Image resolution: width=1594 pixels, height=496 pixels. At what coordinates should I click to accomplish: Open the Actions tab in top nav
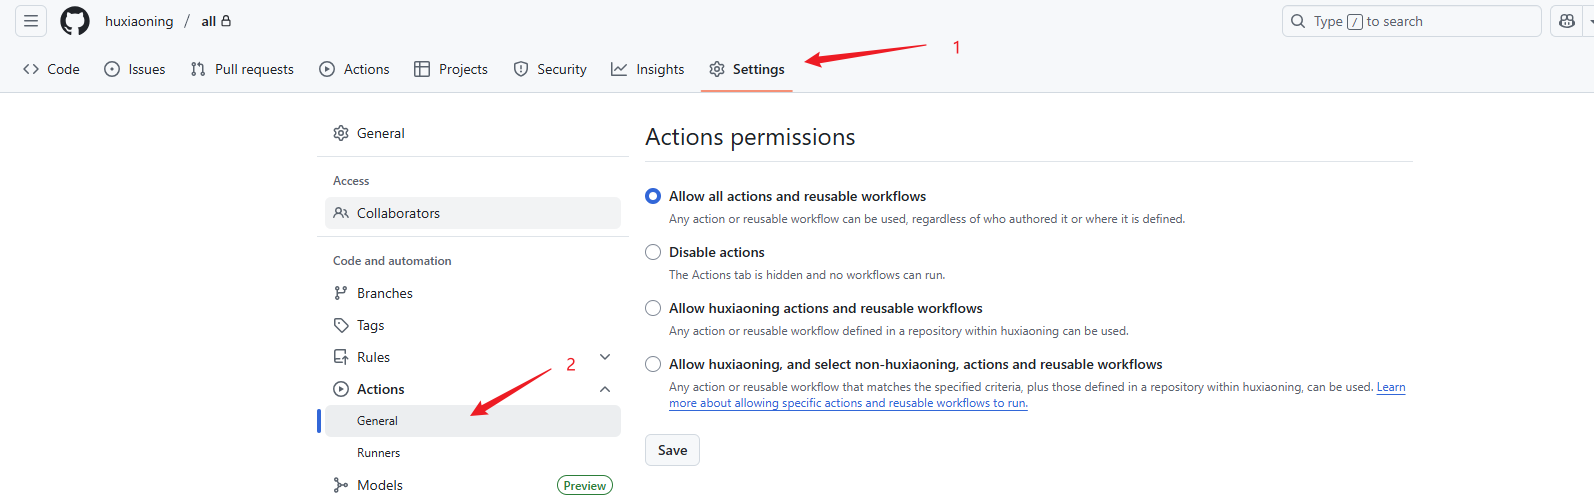pos(354,69)
